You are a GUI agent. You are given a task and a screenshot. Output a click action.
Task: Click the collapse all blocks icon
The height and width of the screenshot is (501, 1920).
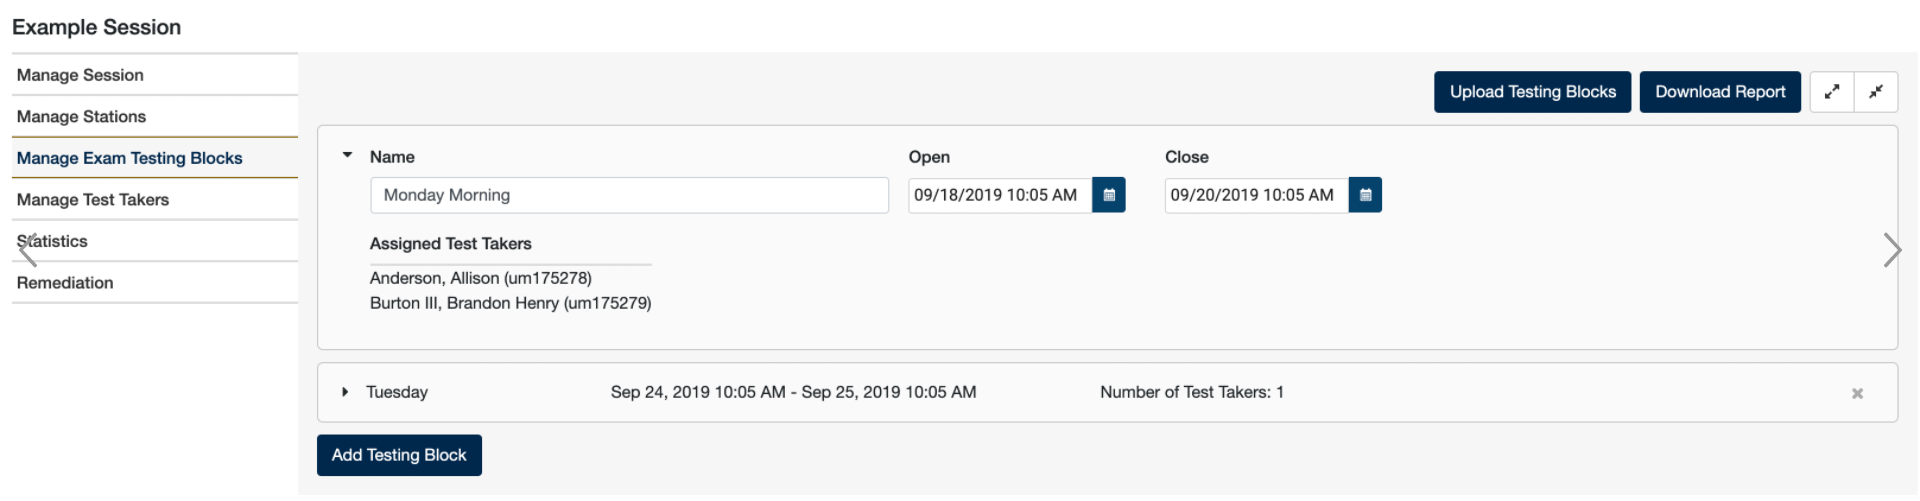pyautogui.click(x=1876, y=92)
